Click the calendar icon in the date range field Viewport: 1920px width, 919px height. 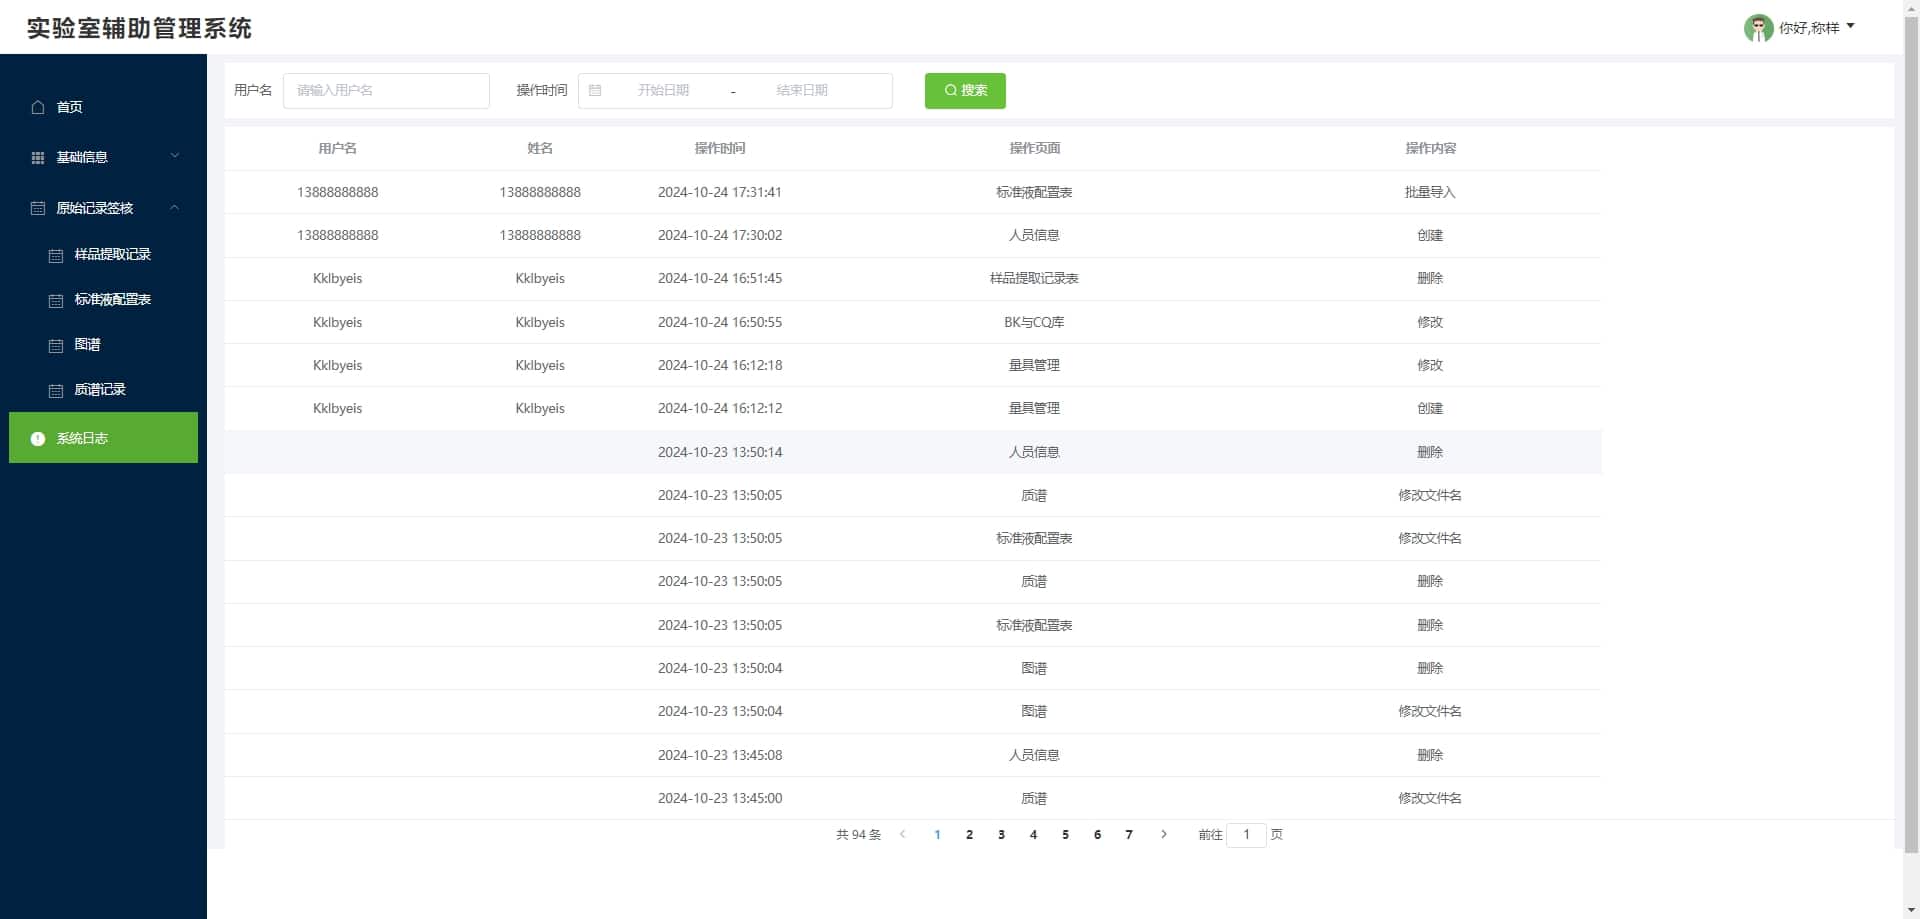coord(595,90)
